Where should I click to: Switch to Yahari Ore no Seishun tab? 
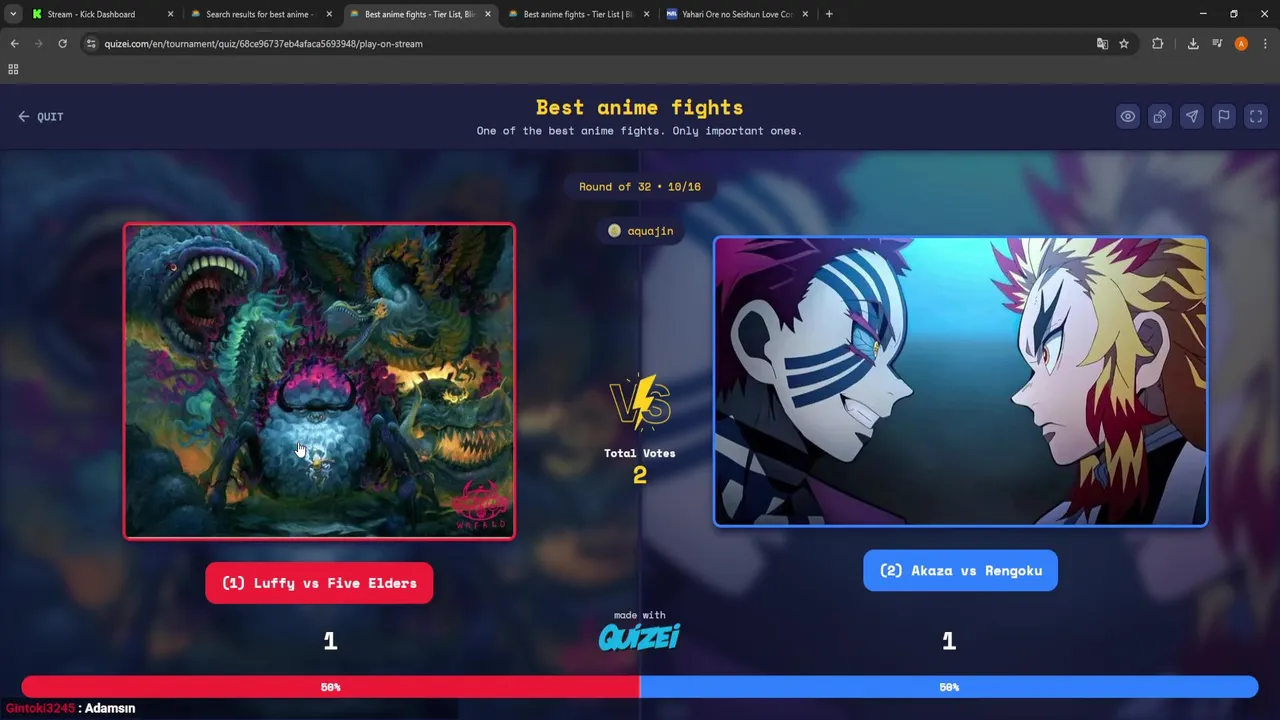[737, 14]
